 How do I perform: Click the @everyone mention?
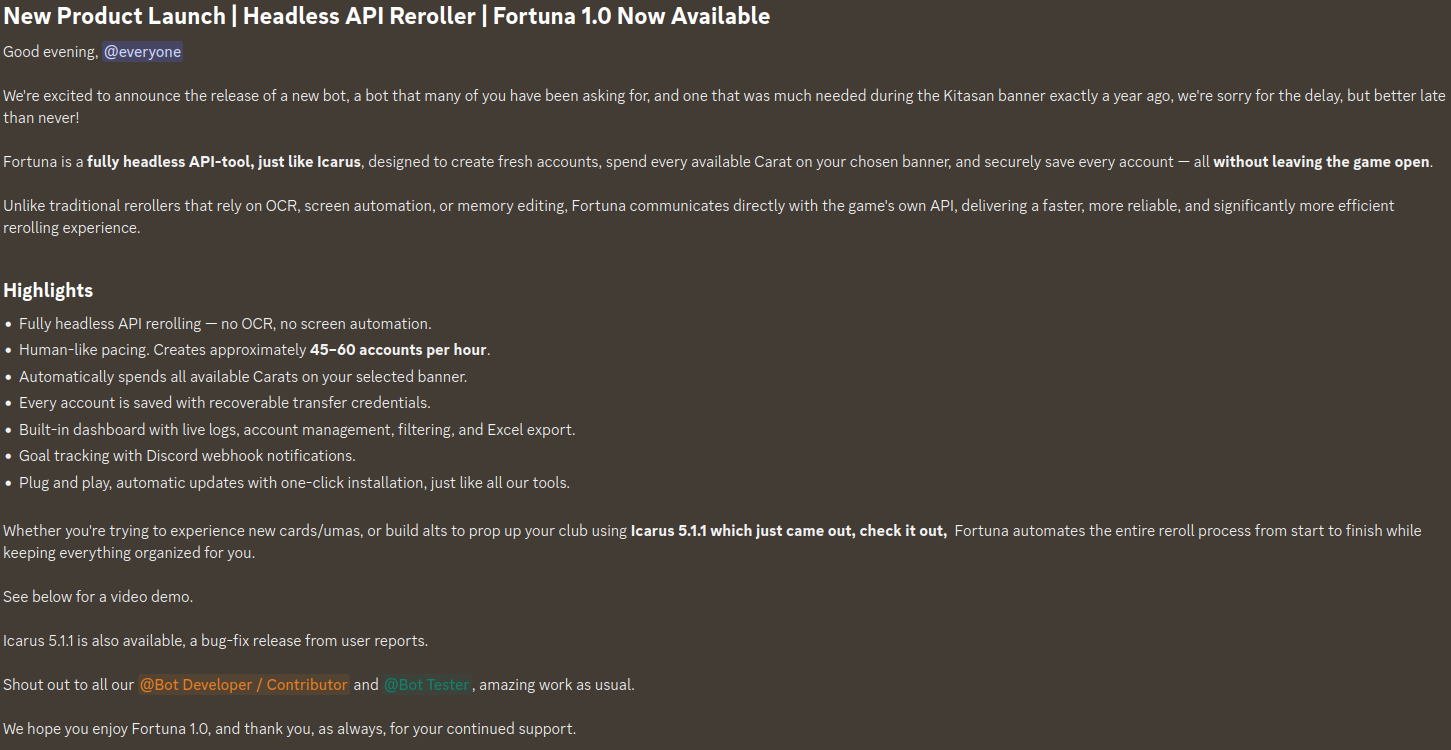(x=142, y=52)
